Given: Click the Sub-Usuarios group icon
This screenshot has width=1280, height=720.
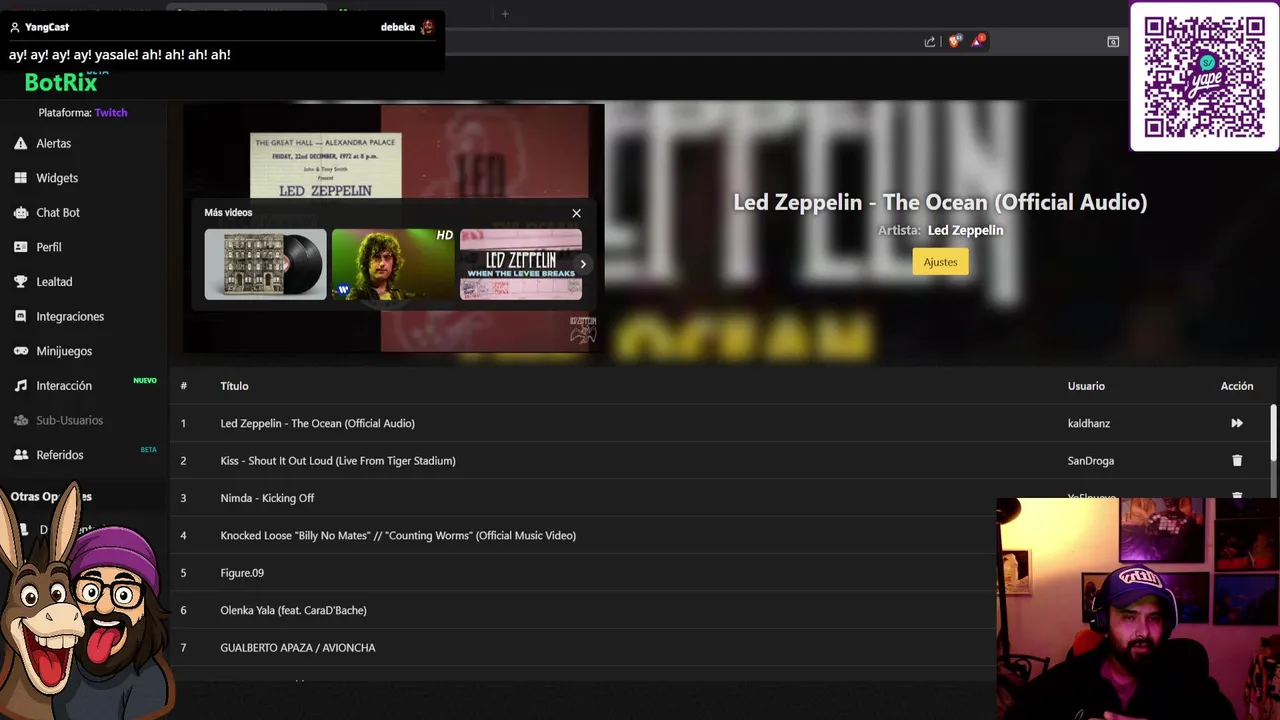Looking at the screenshot, I should [20, 420].
